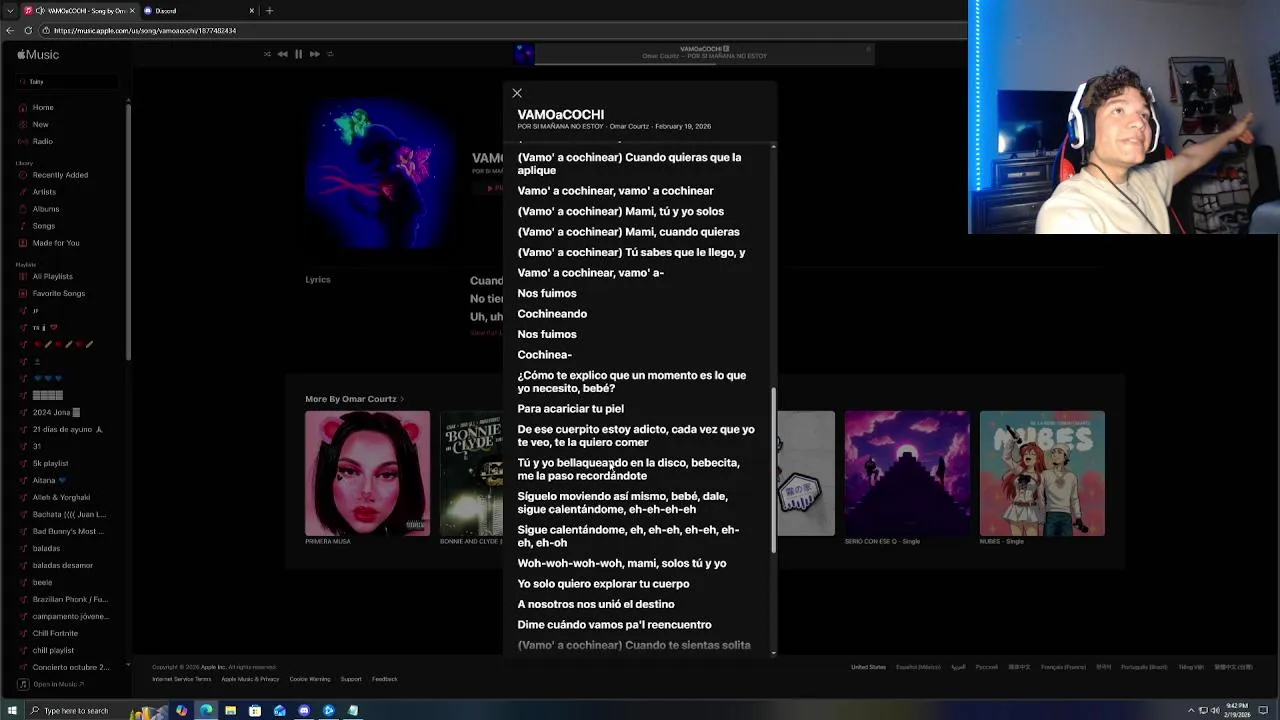Click the browser address bar URL
This screenshot has width=1280, height=720.
pos(145,31)
